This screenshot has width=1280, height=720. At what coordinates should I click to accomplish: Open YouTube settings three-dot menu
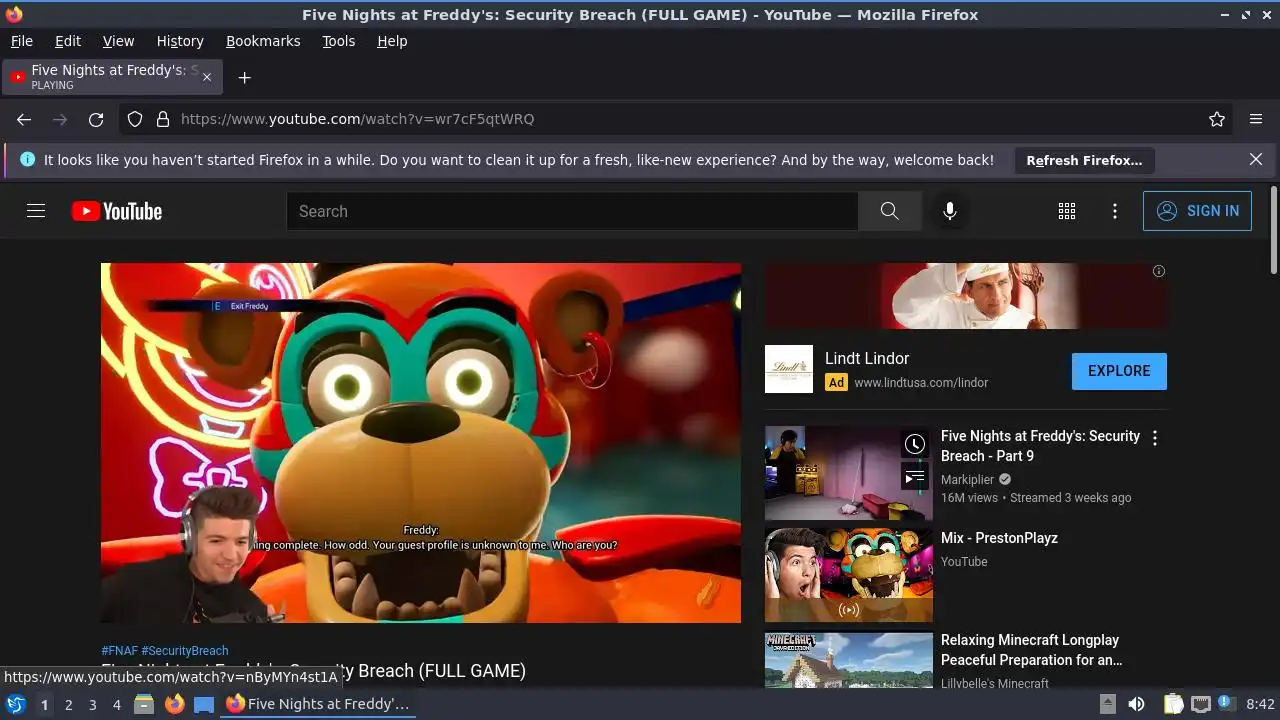point(1115,211)
